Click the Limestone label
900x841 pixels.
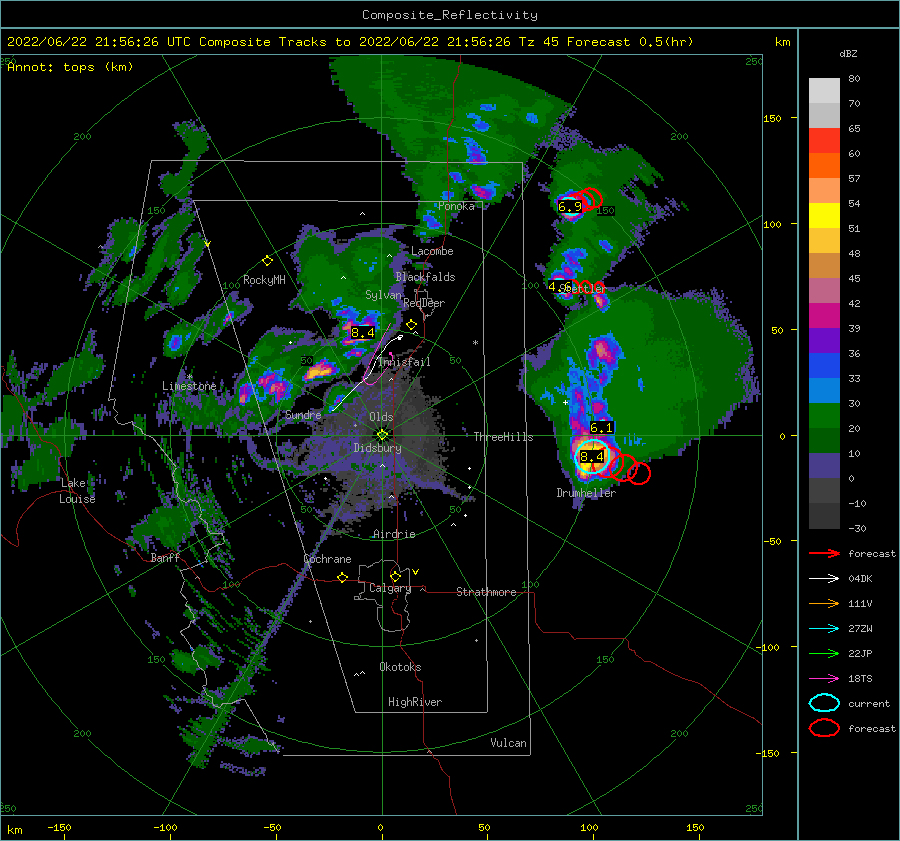(x=189, y=386)
